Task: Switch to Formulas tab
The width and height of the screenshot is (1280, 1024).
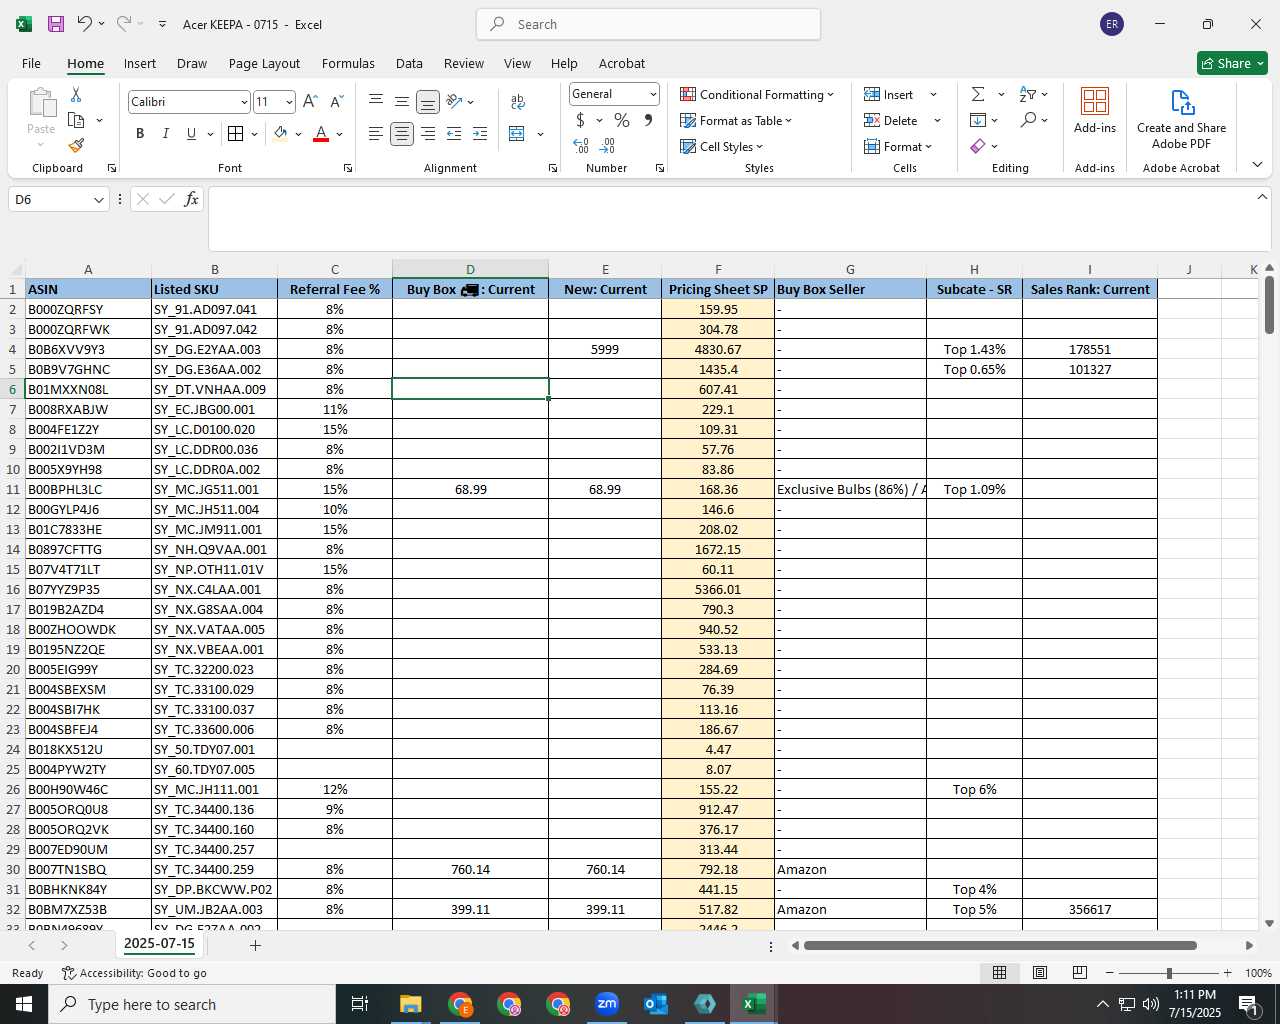Action: pyautogui.click(x=348, y=63)
